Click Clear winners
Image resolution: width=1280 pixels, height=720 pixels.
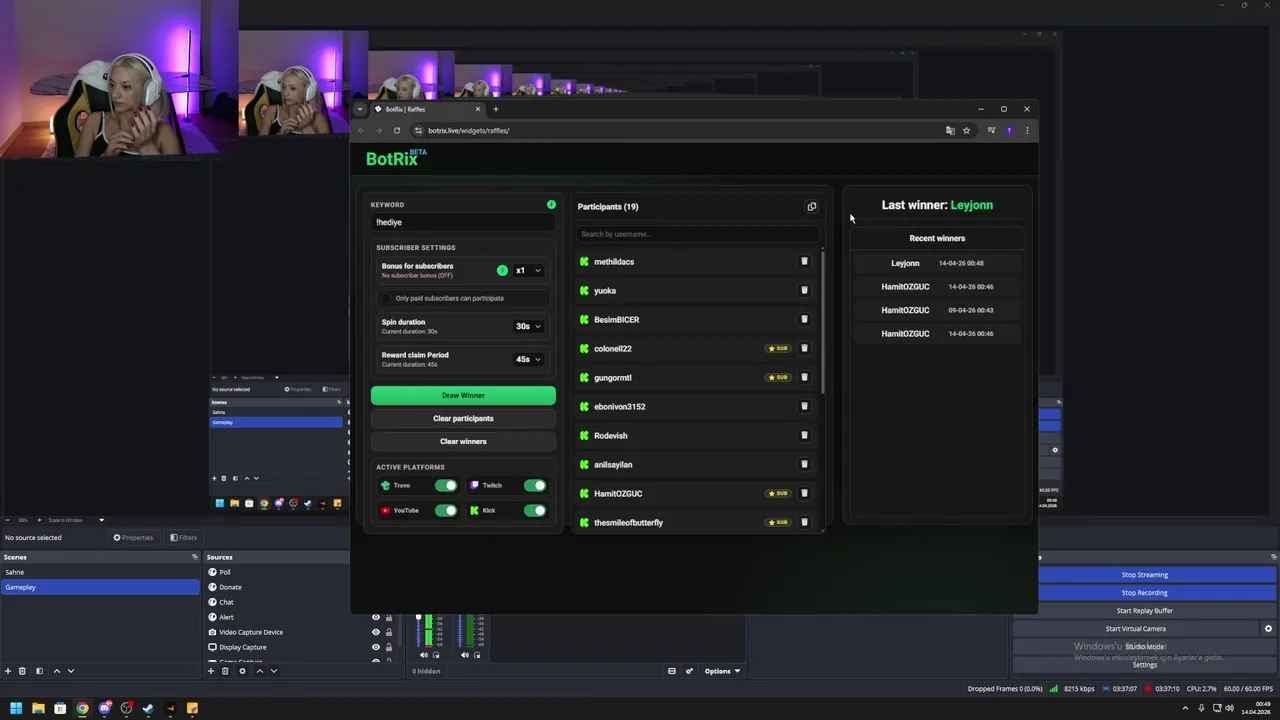463,442
